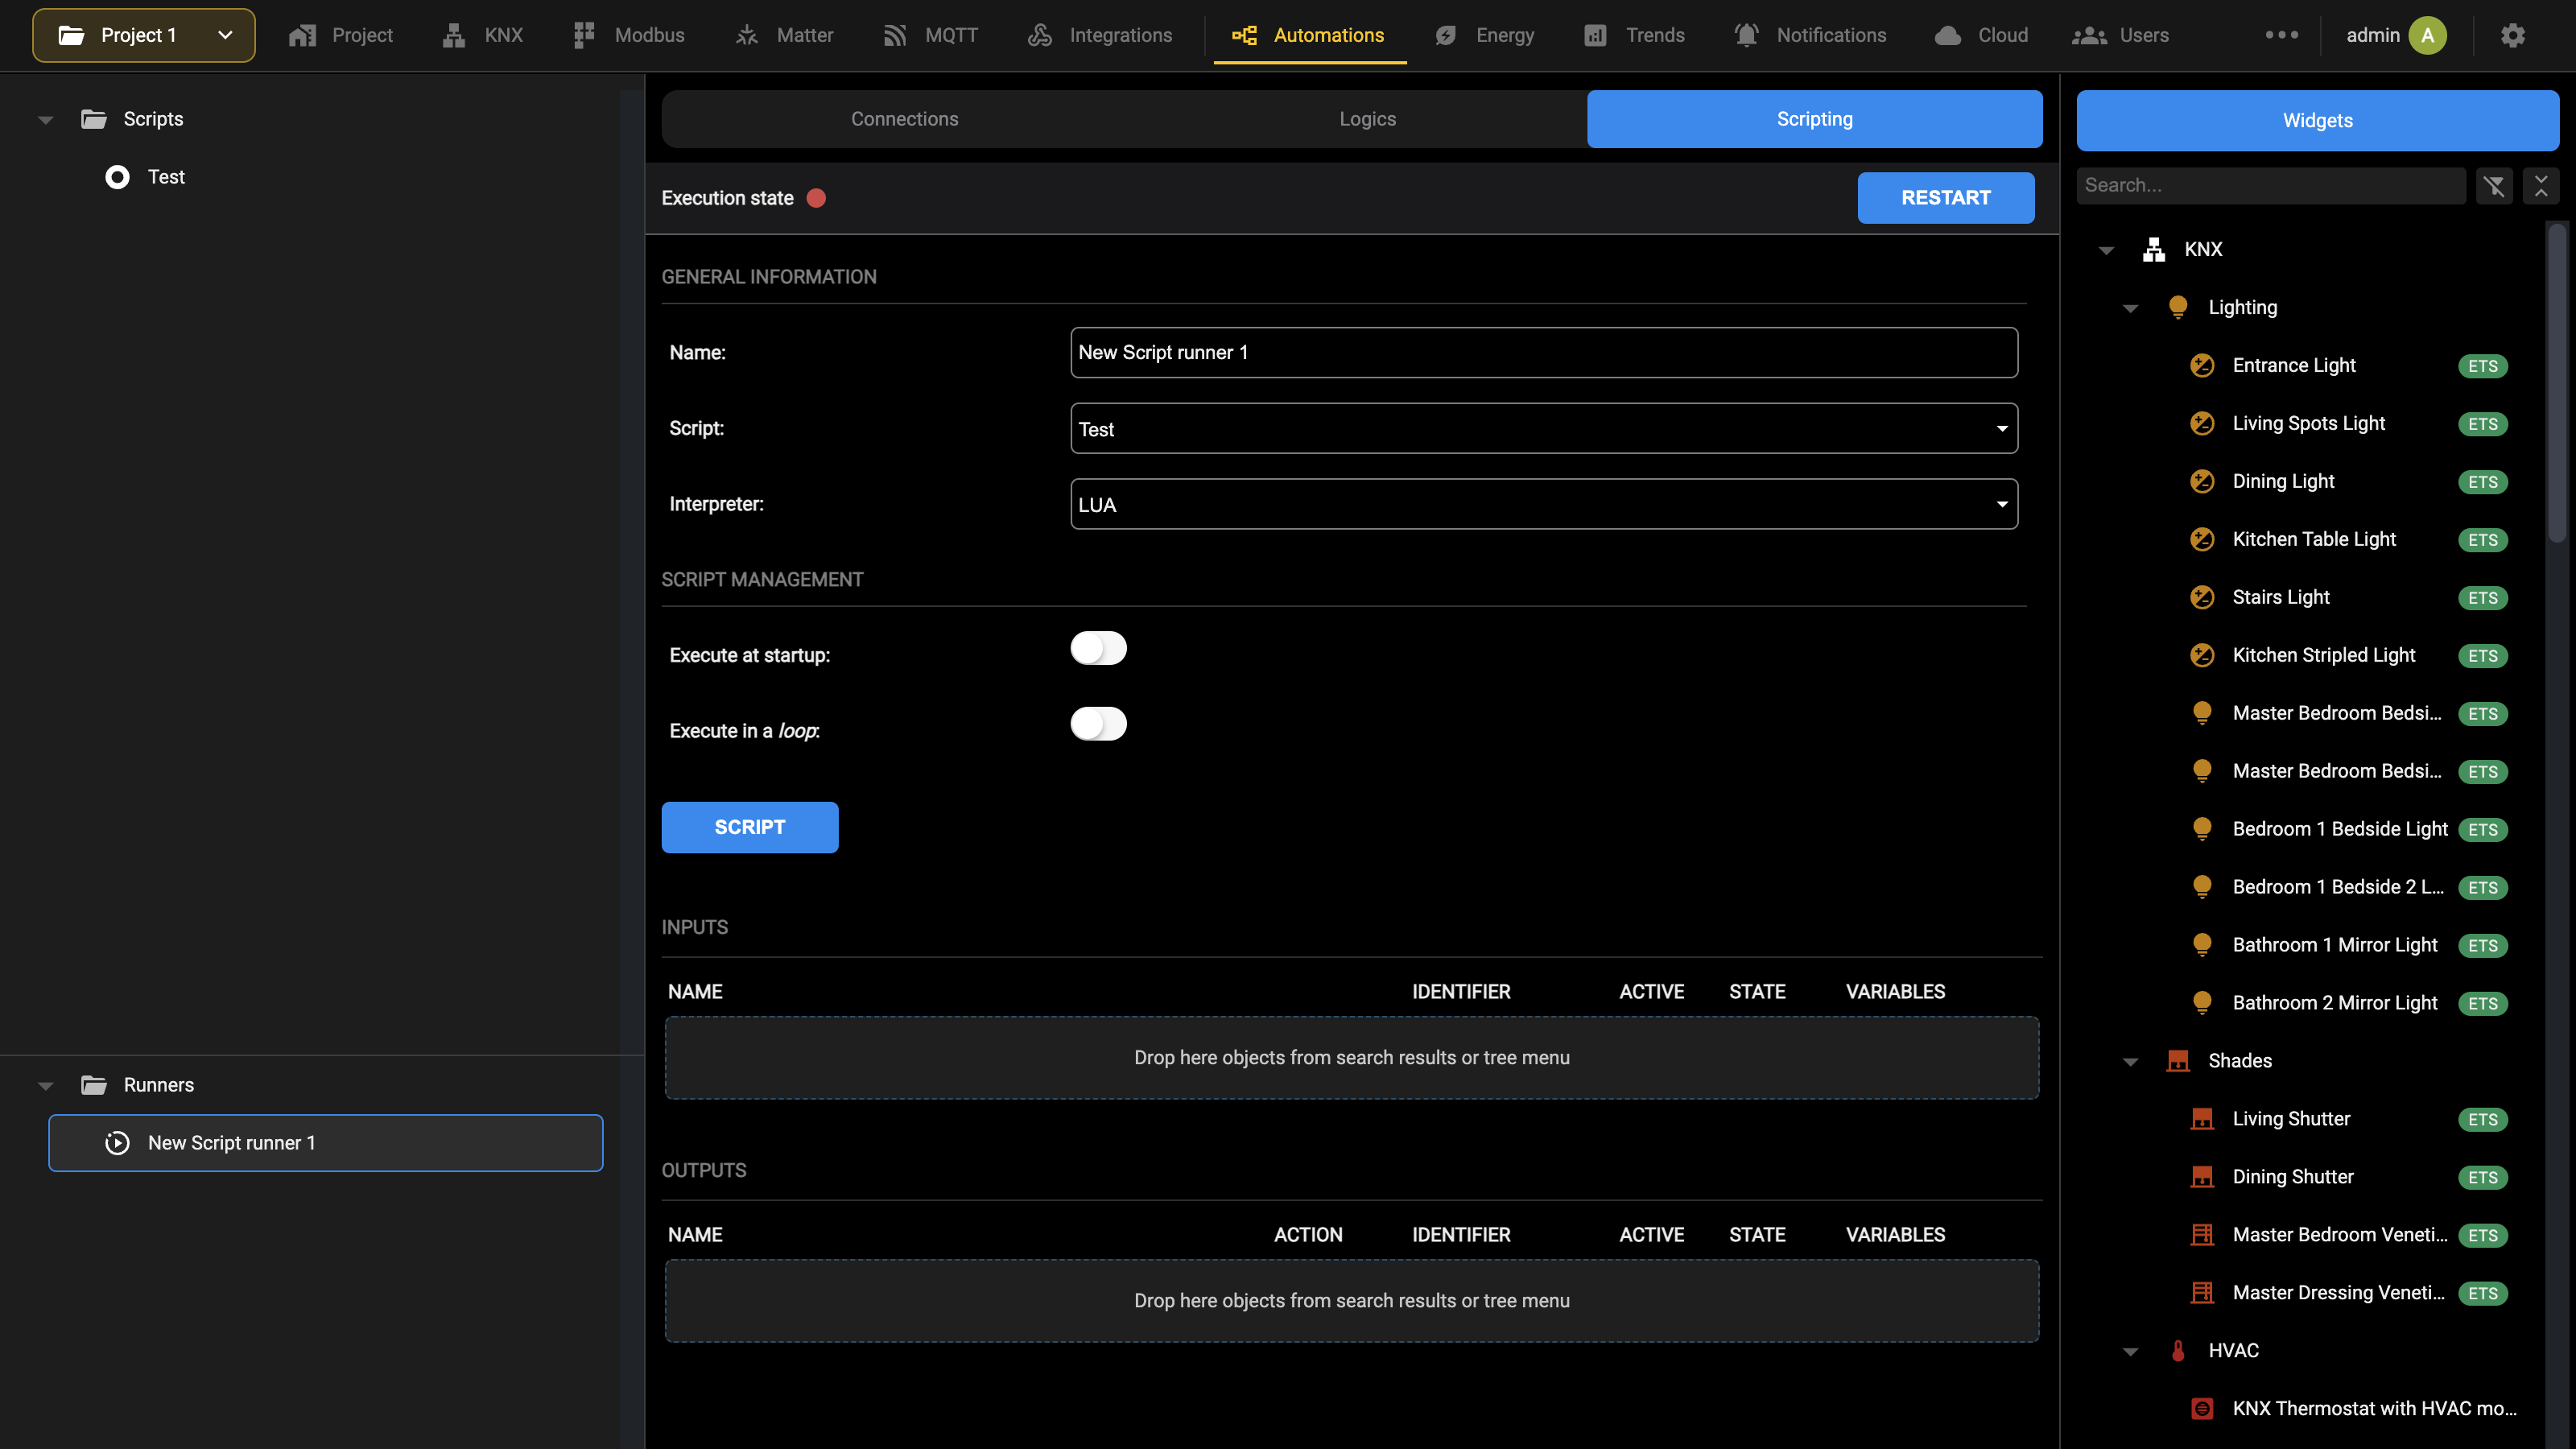Open the Trends menu
This screenshot has width=2576, height=1449.
[x=1635, y=35]
